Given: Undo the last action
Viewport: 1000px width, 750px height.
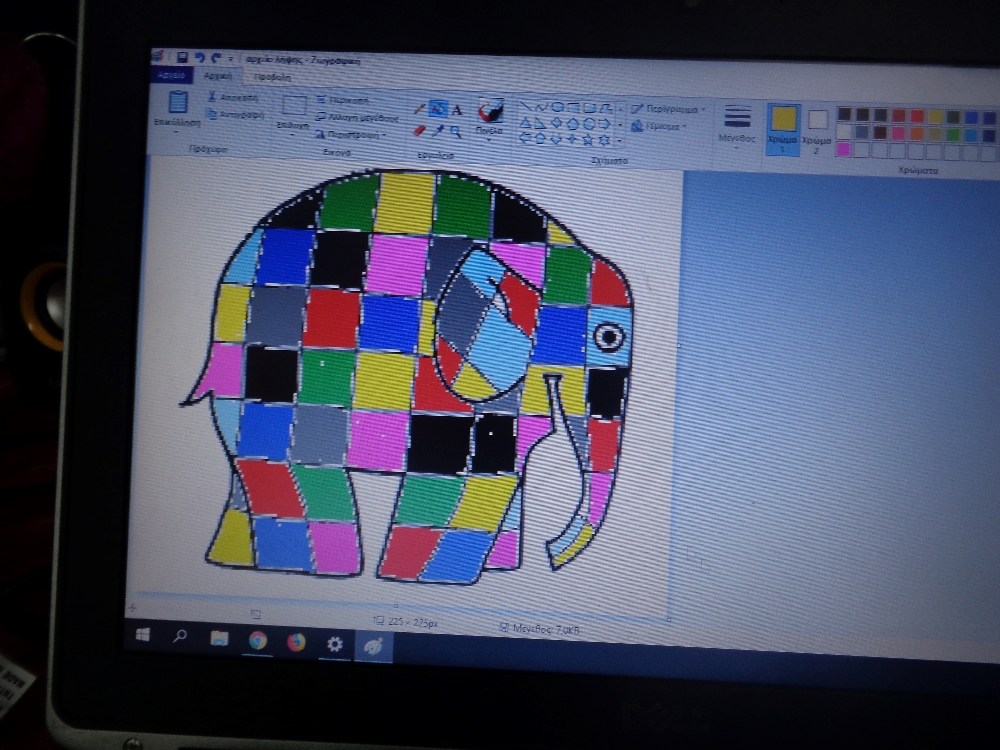Looking at the screenshot, I should [200, 58].
